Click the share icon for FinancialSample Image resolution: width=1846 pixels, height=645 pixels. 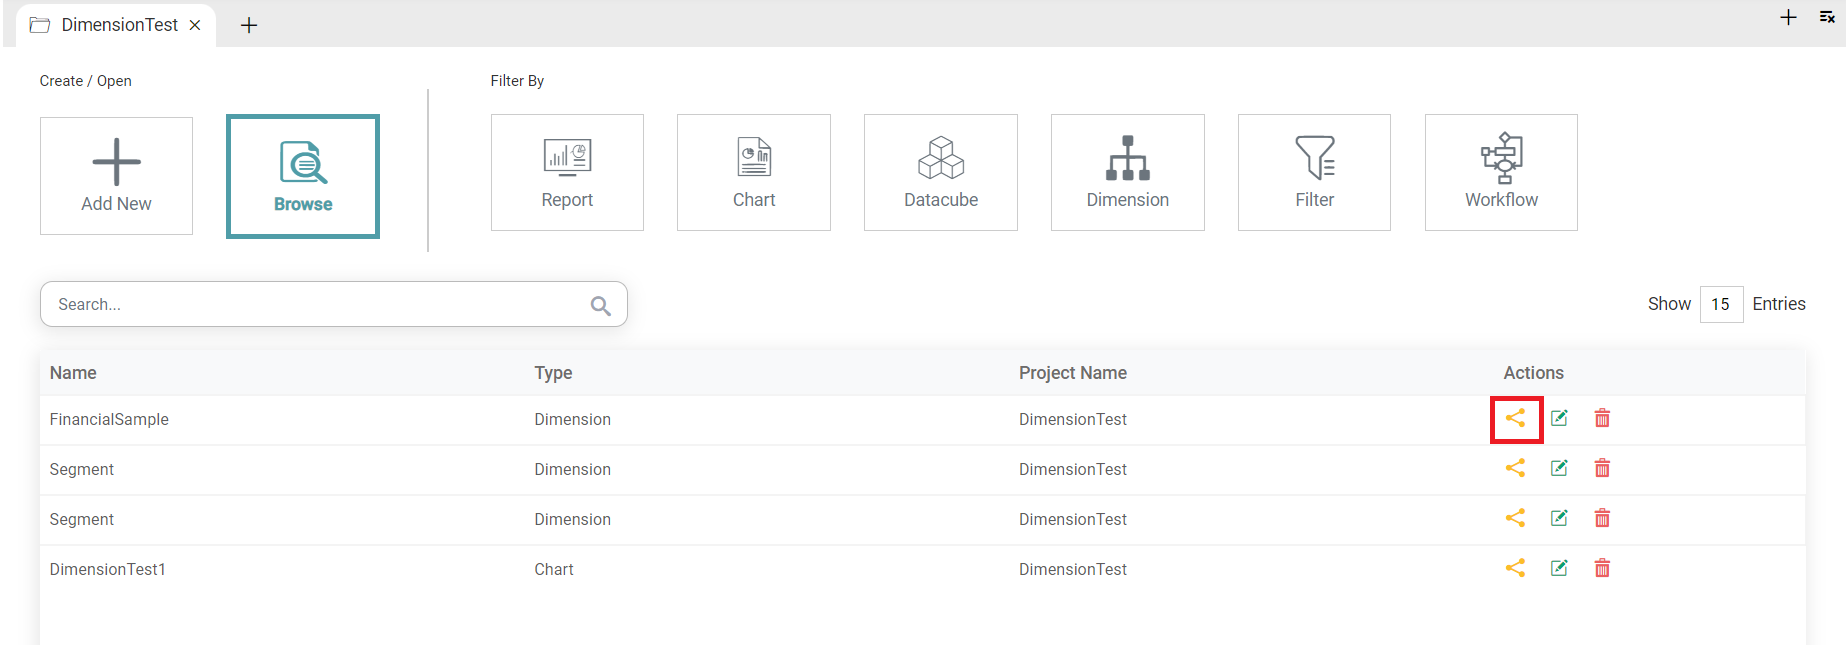click(x=1515, y=418)
